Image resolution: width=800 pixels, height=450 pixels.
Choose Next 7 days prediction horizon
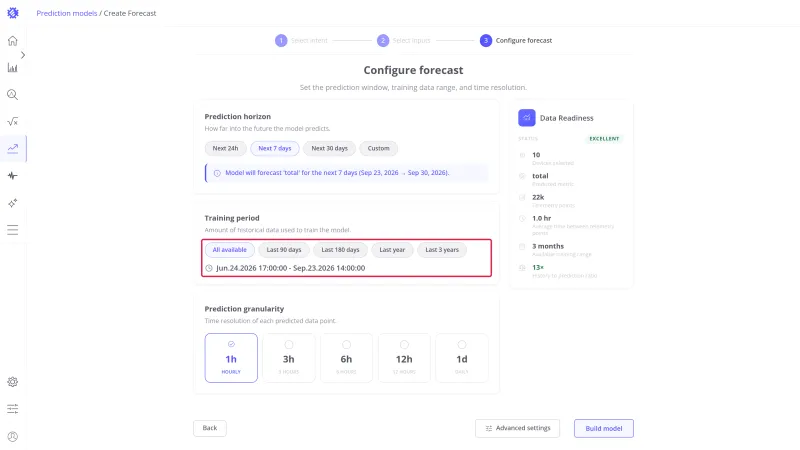click(274, 148)
